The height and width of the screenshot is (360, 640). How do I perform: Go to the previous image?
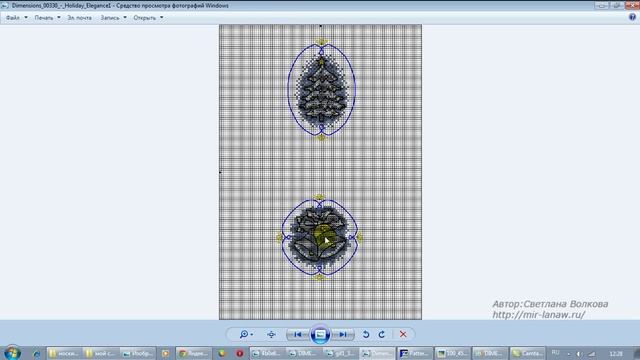pyautogui.click(x=298, y=335)
